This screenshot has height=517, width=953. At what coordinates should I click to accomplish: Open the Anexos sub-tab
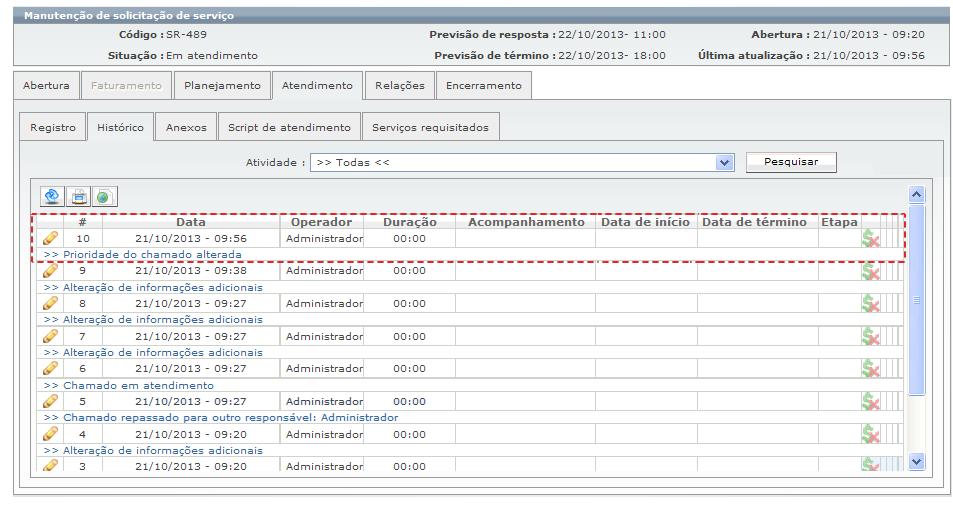pyautogui.click(x=186, y=128)
